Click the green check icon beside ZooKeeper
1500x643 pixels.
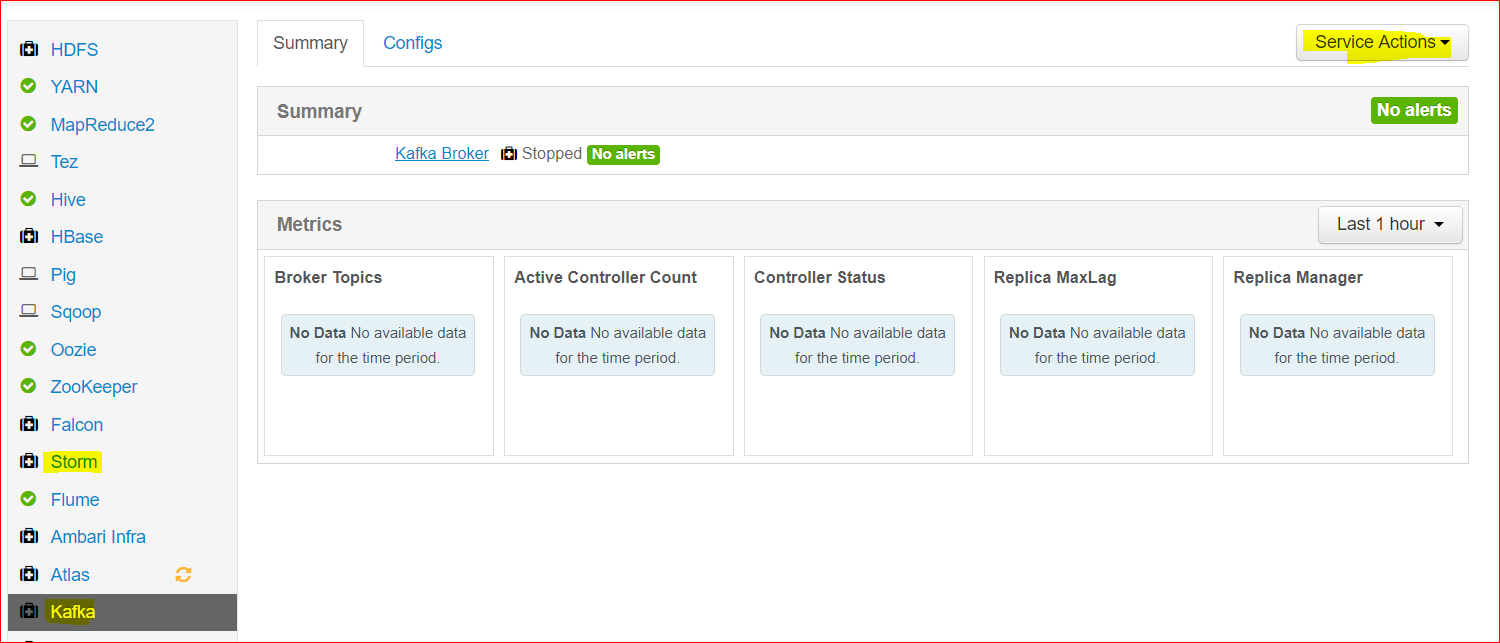(x=29, y=386)
